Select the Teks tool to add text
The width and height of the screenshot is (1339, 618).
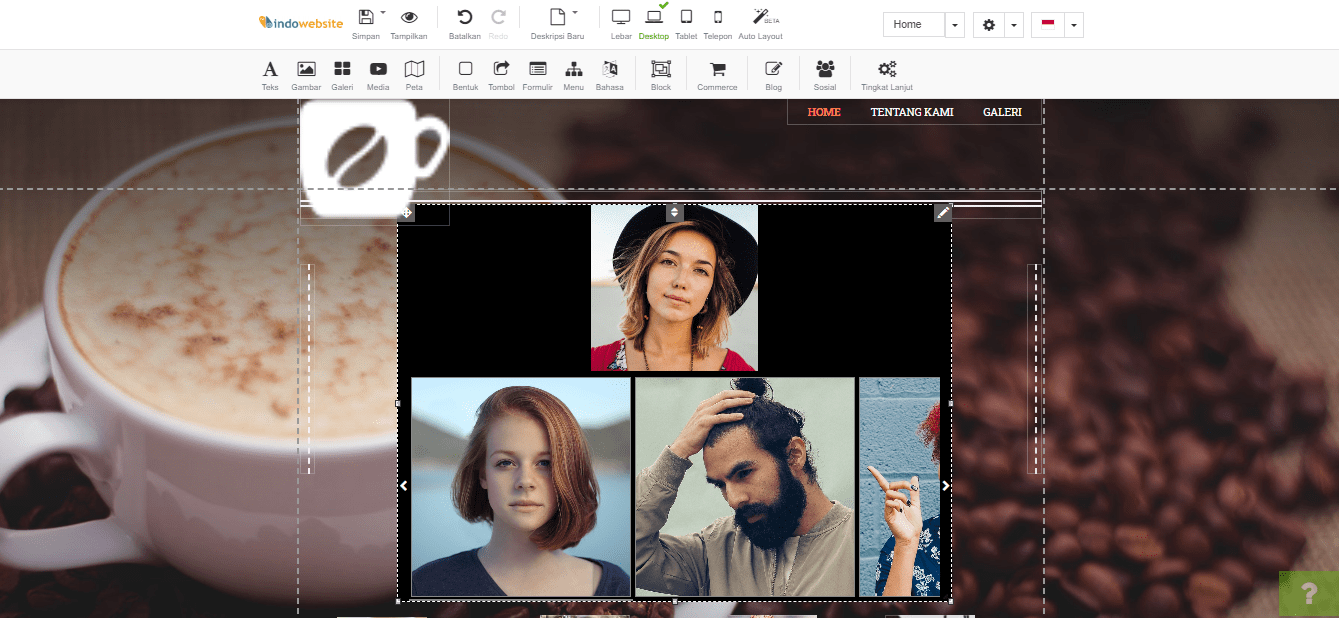(270, 73)
